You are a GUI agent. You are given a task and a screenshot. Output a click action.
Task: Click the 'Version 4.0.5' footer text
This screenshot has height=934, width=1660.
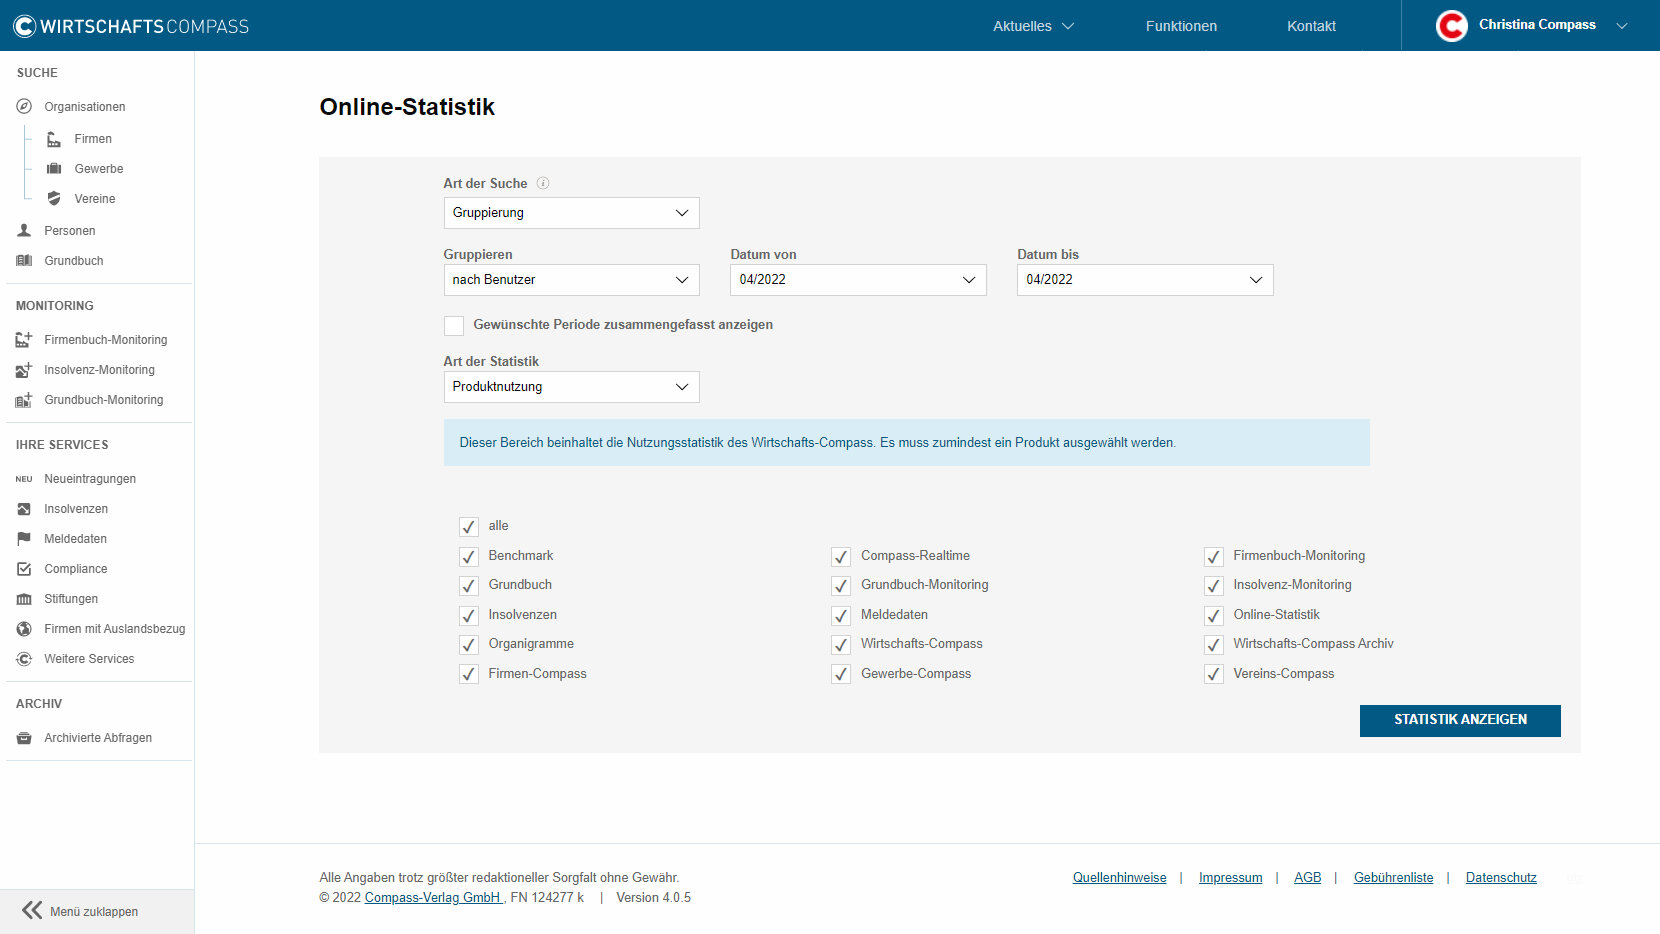(653, 898)
